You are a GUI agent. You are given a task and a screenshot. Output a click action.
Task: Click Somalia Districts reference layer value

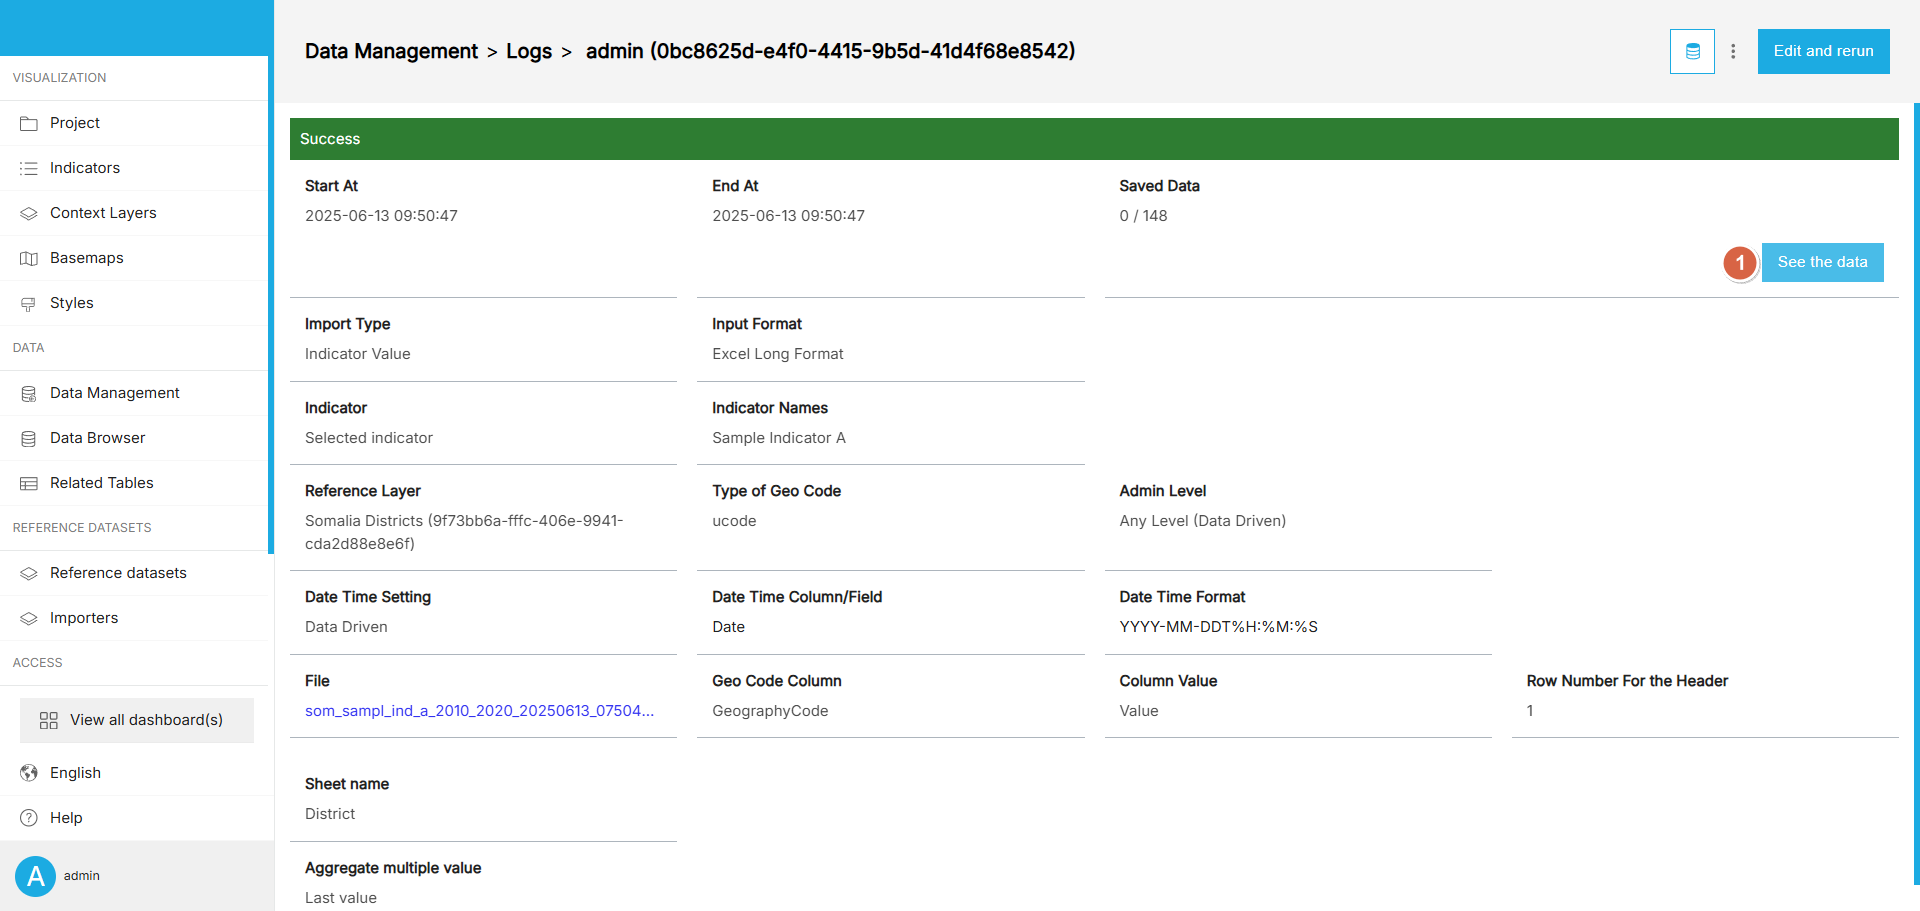[x=464, y=532]
